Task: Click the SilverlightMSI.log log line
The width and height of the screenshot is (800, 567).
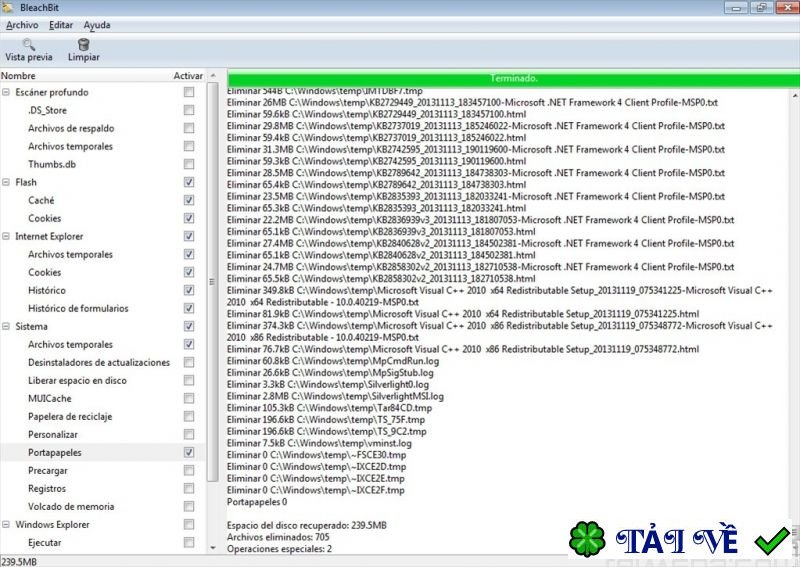Action: (335, 396)
